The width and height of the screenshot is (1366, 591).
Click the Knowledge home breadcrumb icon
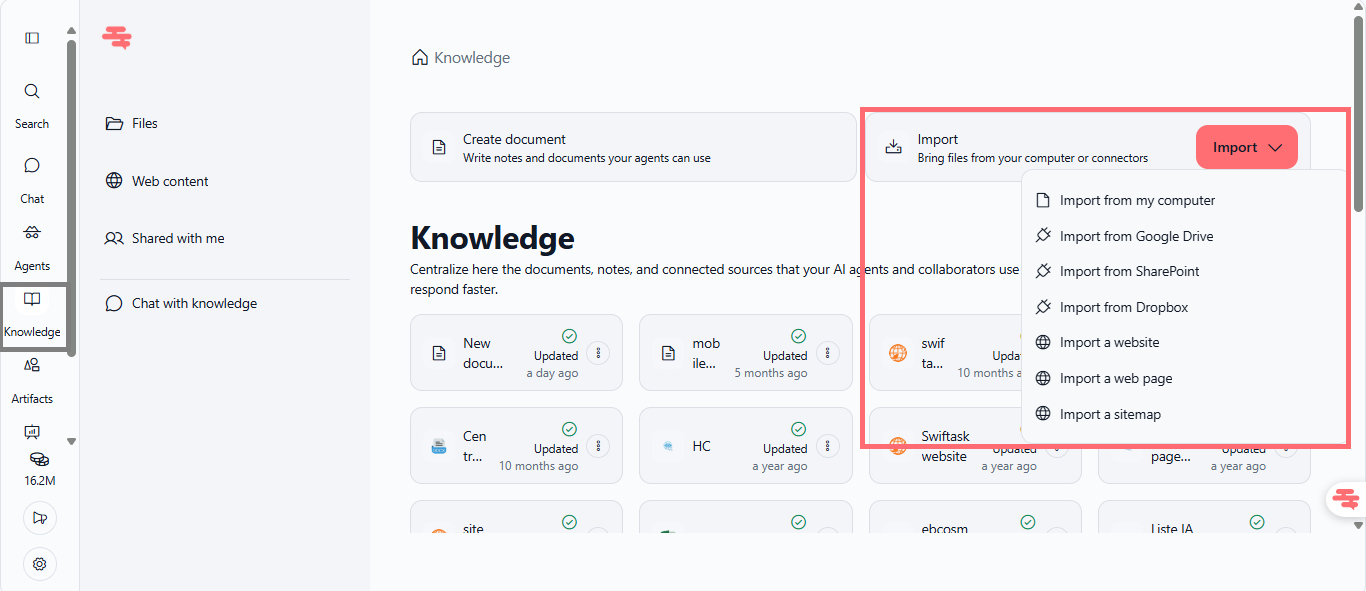point(420,58)
